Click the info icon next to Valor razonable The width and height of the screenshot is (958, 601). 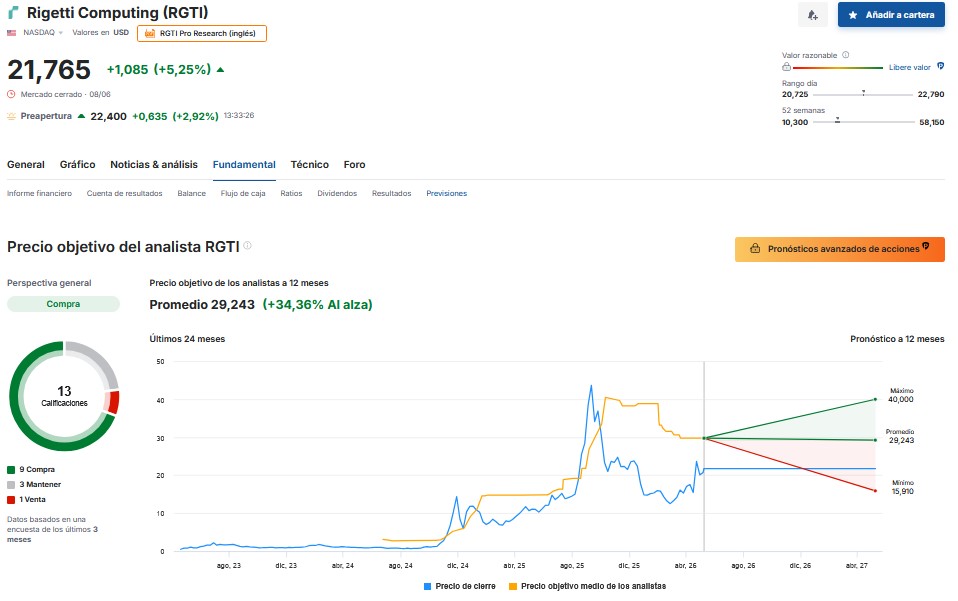[x=846, y=55]
